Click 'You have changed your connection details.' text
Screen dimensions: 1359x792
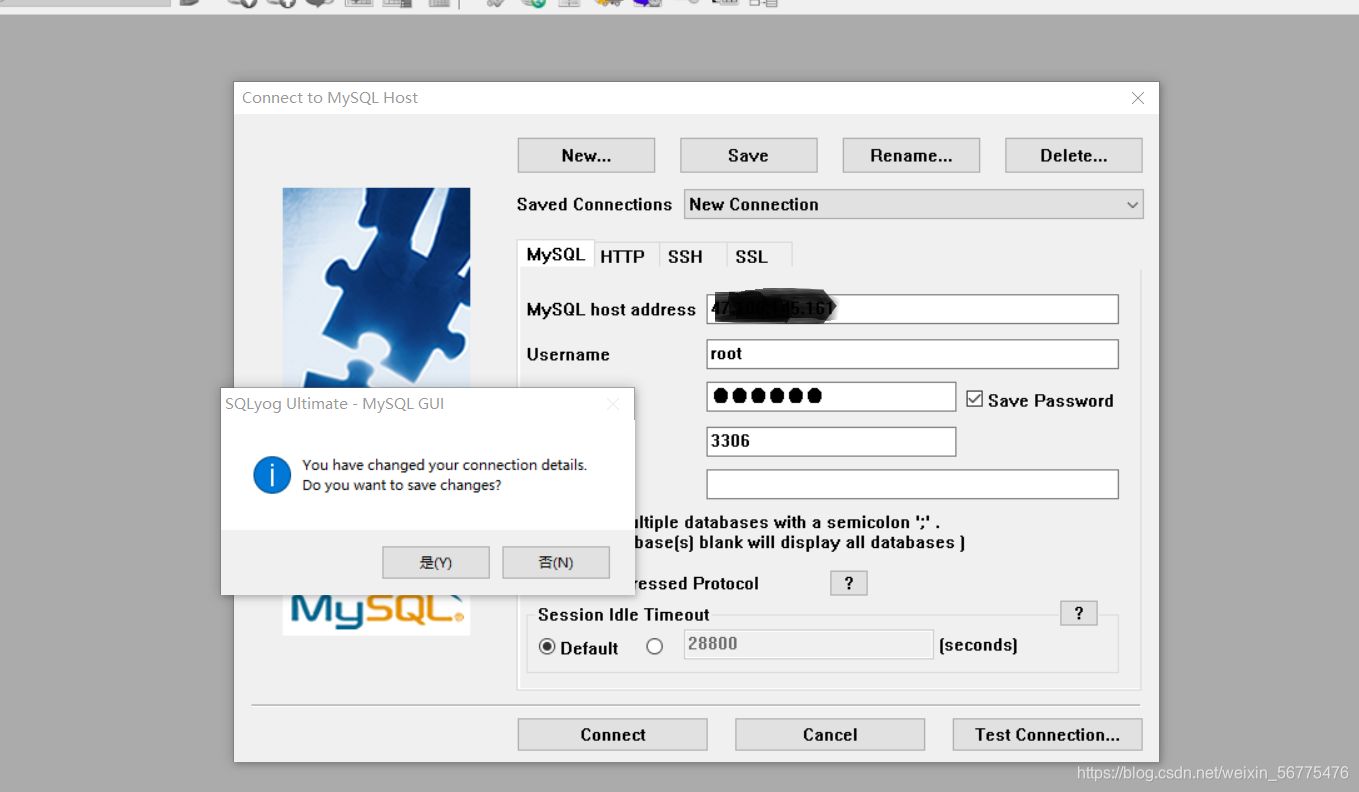click(445, 465)
